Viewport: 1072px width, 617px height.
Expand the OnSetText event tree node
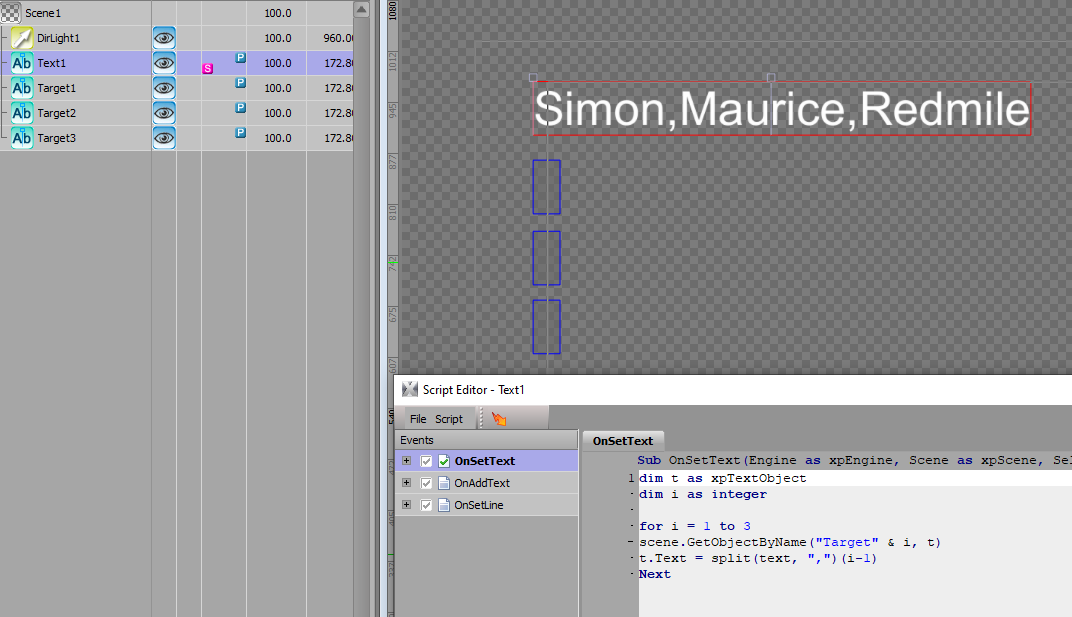coord(406,461)
